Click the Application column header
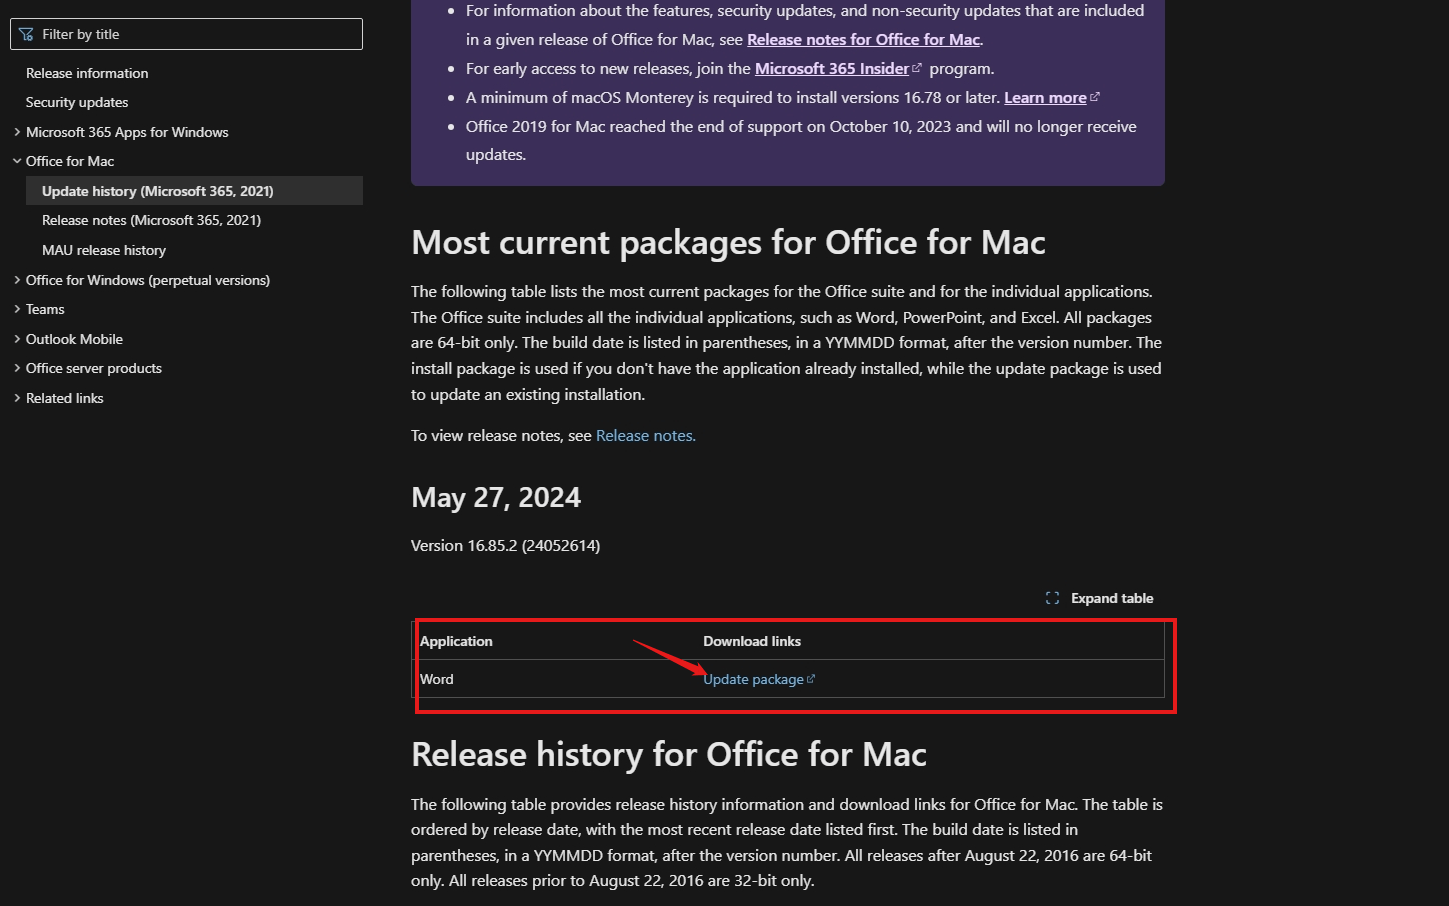 [456, 641]
